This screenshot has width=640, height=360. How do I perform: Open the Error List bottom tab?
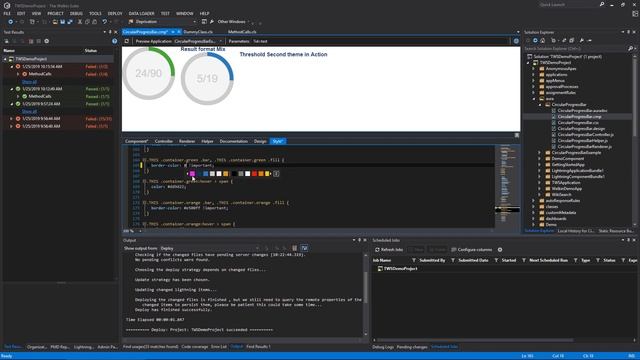tap(219, 347)
